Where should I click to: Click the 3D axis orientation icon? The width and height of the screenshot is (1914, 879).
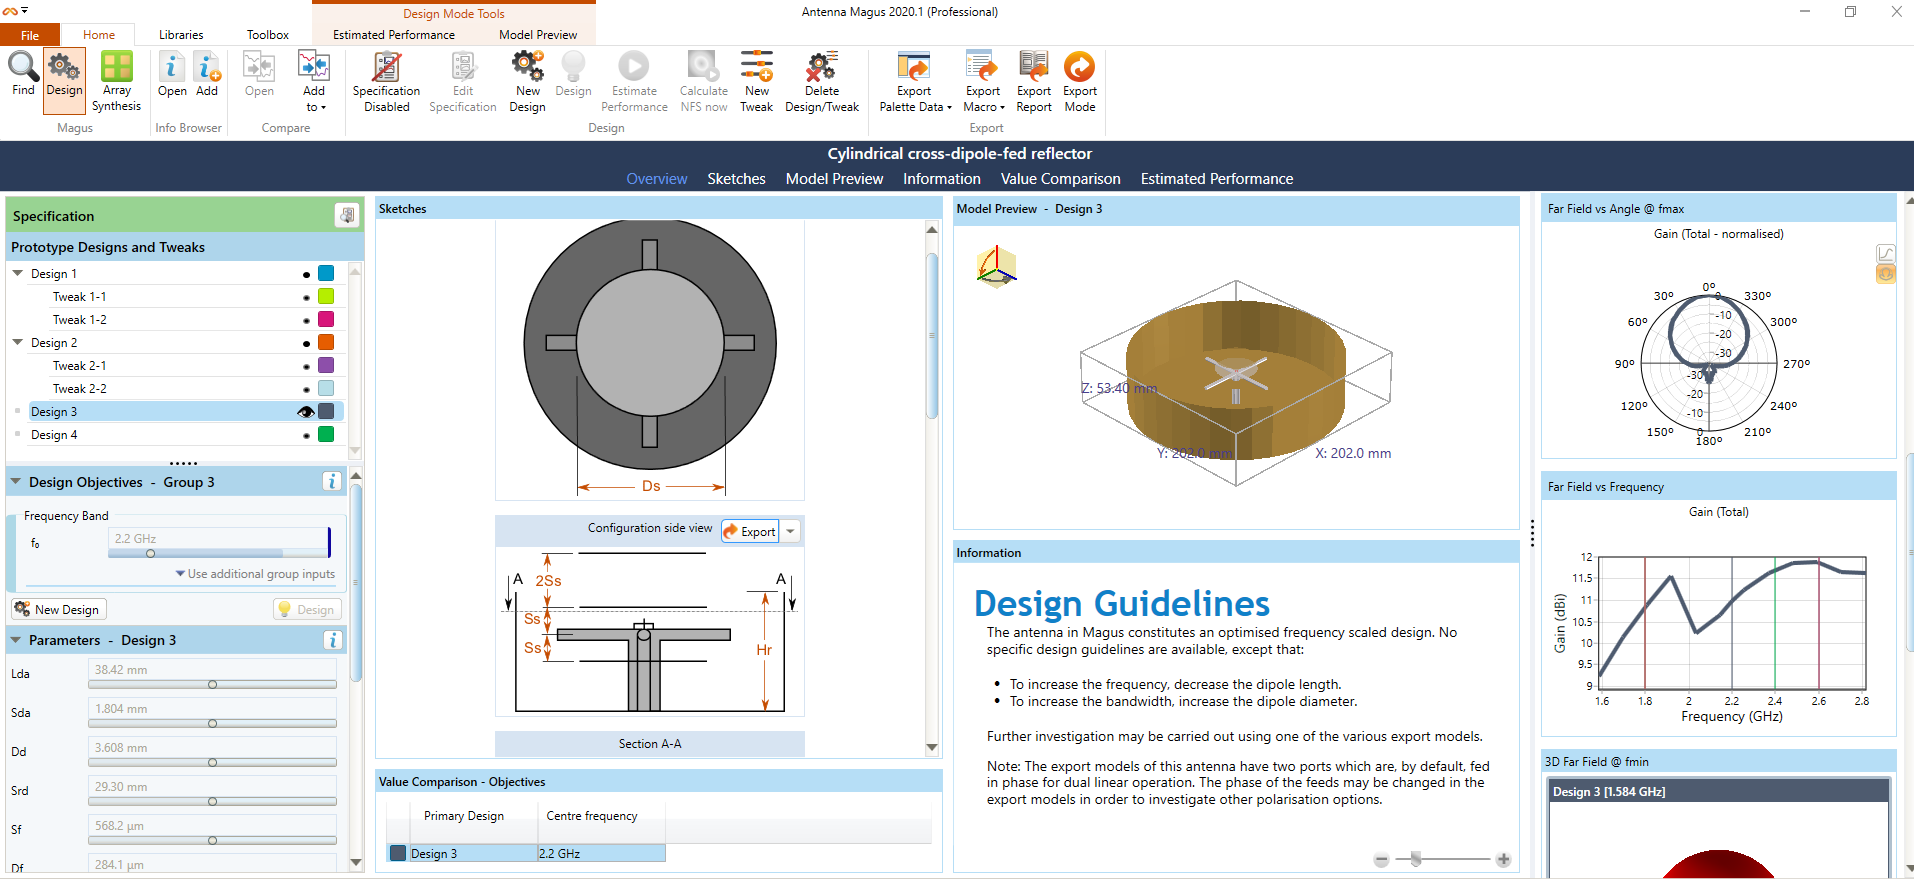[x=996, y=267]
